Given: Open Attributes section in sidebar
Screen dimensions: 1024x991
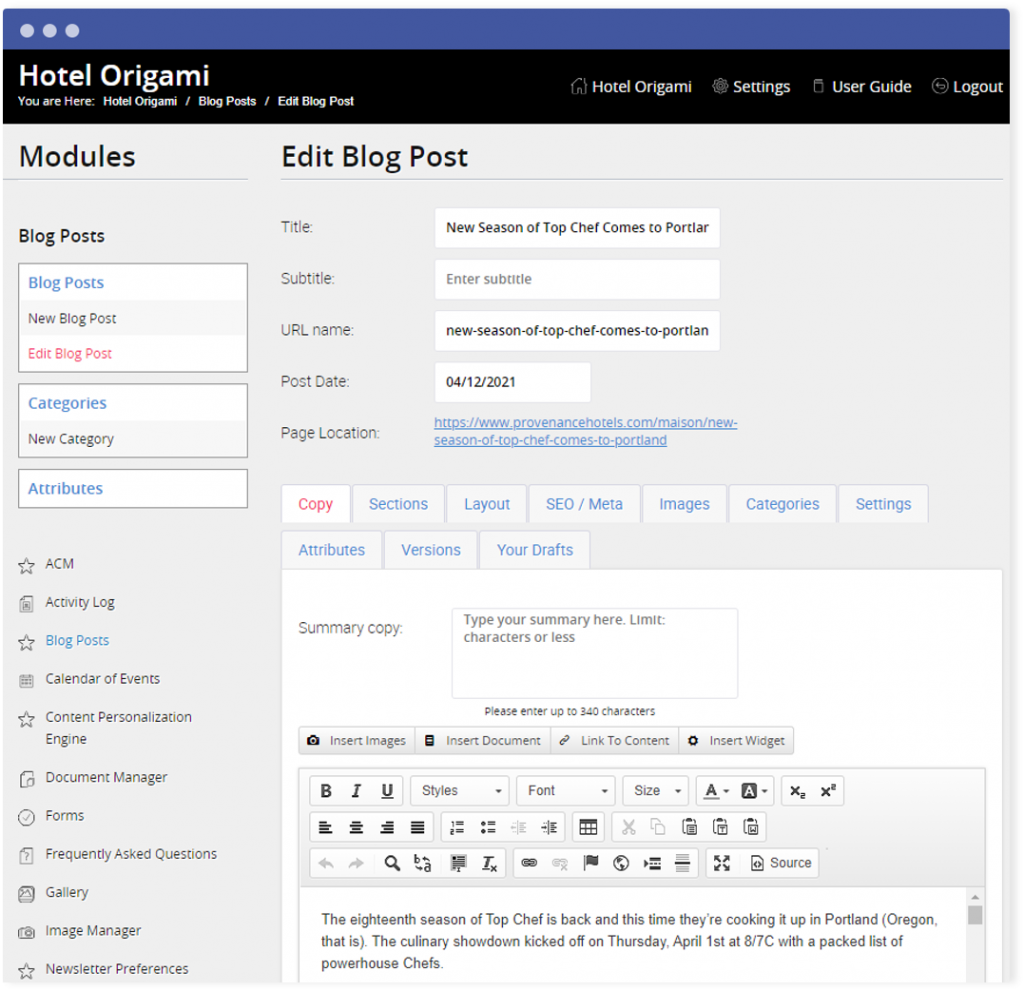Looking at the screenshot, I should [133, 489].
